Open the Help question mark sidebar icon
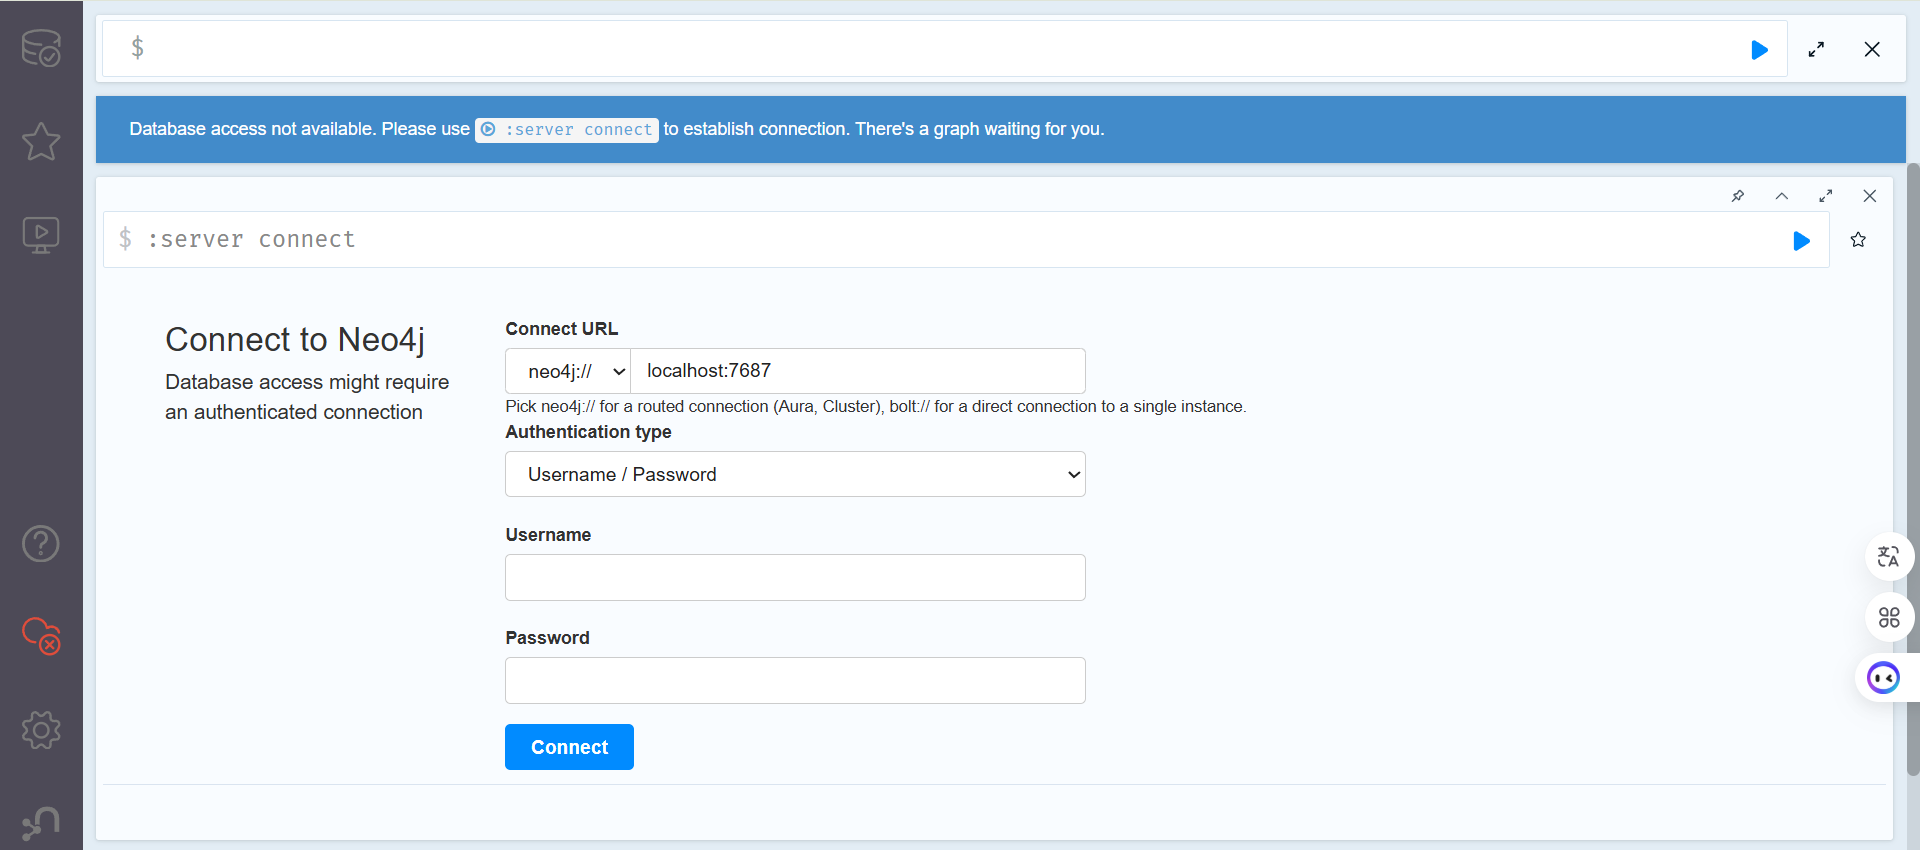This screenshot has height=850, width=1920. (x=41, y=544)
